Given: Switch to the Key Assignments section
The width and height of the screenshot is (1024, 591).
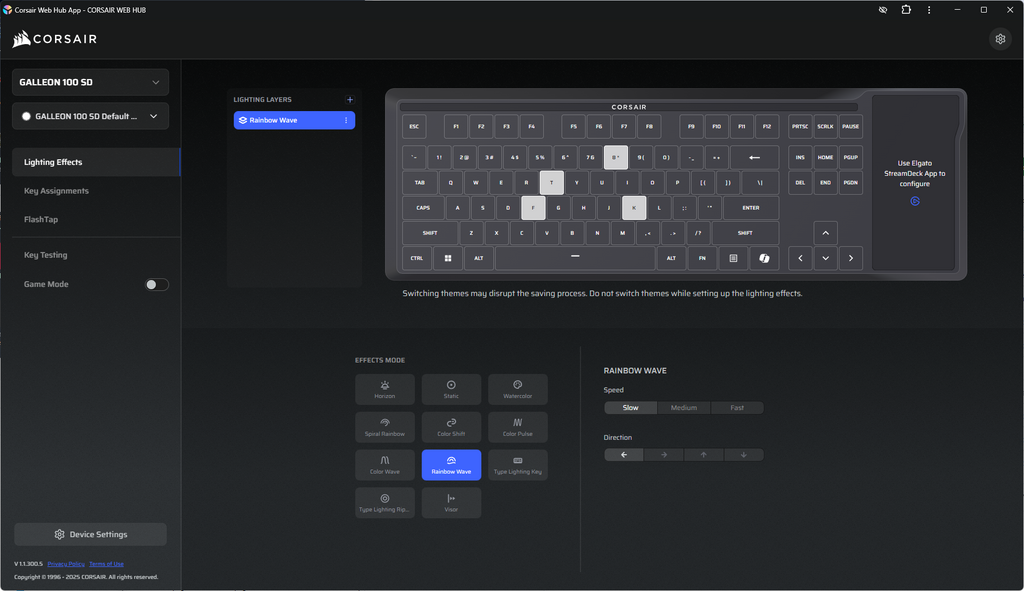Looking at the screenshot, I should pyautogui.click(x=56, y=191).
